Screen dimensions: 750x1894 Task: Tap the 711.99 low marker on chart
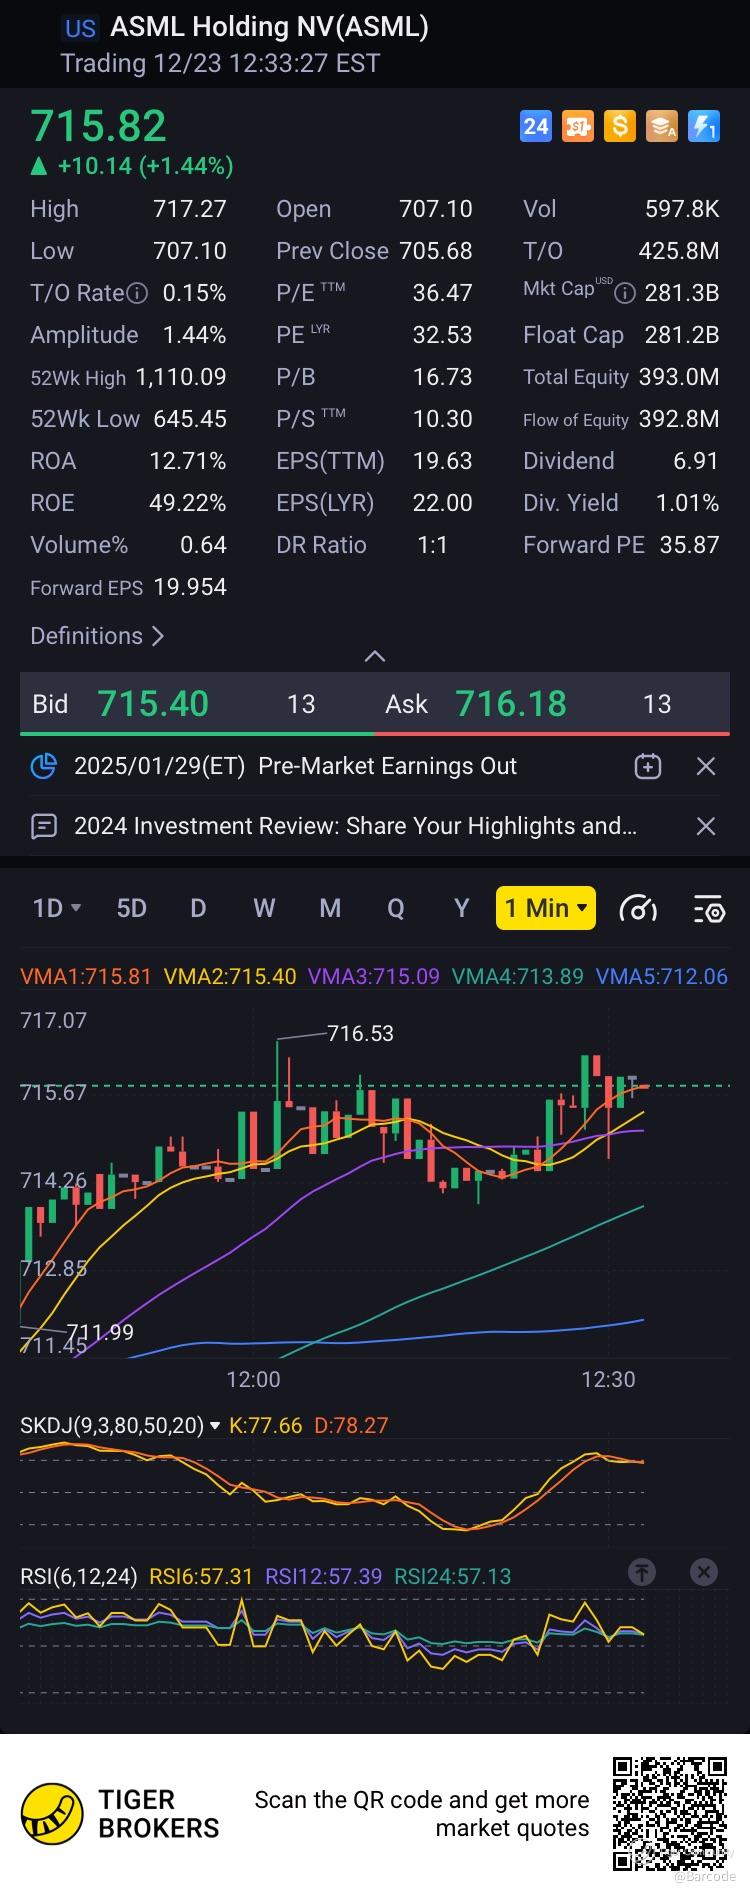(100, 1331)
